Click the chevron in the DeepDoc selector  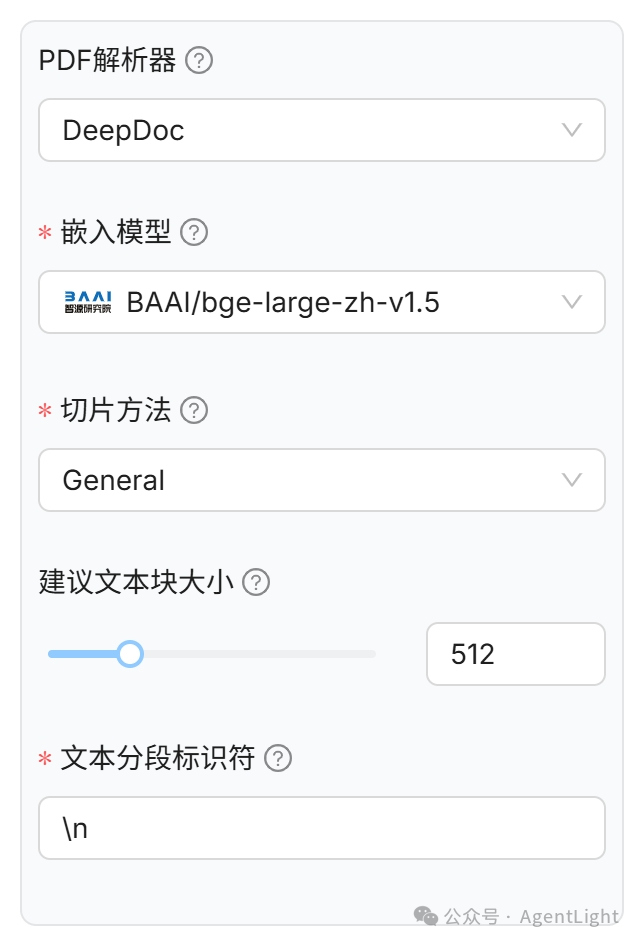pos(571,130)
